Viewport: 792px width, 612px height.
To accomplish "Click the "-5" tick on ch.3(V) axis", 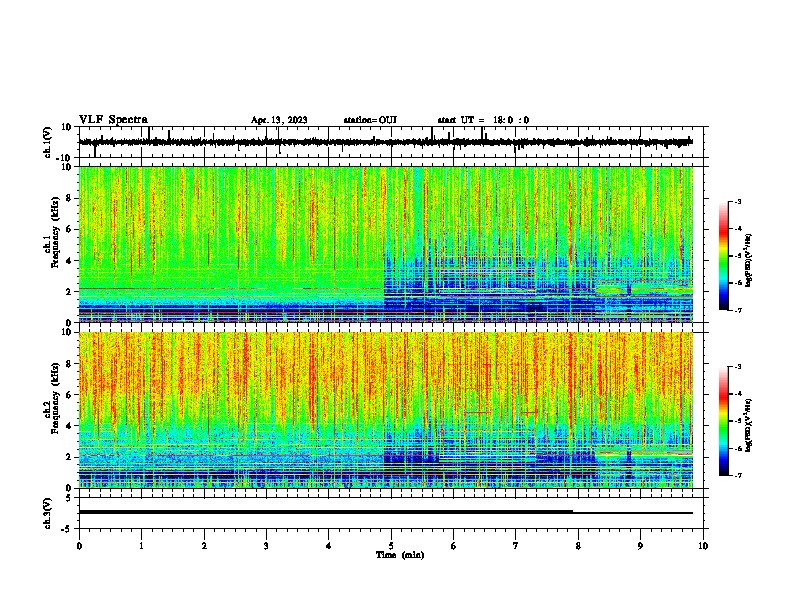I will [68, 529].
